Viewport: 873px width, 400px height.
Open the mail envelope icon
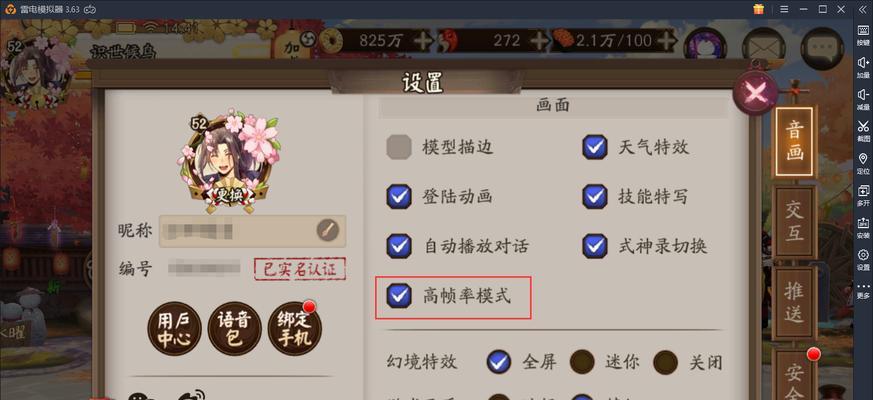pyautogui.click(x=764, y=47)
